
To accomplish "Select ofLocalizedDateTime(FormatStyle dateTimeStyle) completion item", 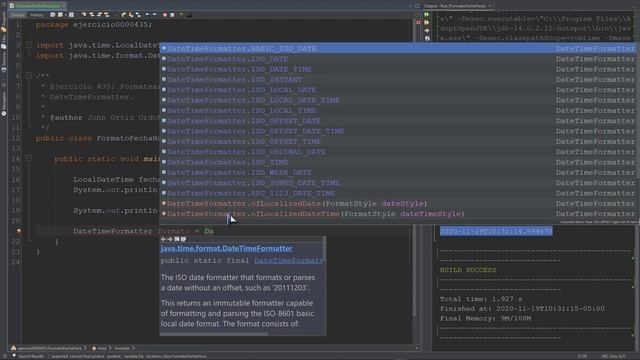I will (398, 214).
